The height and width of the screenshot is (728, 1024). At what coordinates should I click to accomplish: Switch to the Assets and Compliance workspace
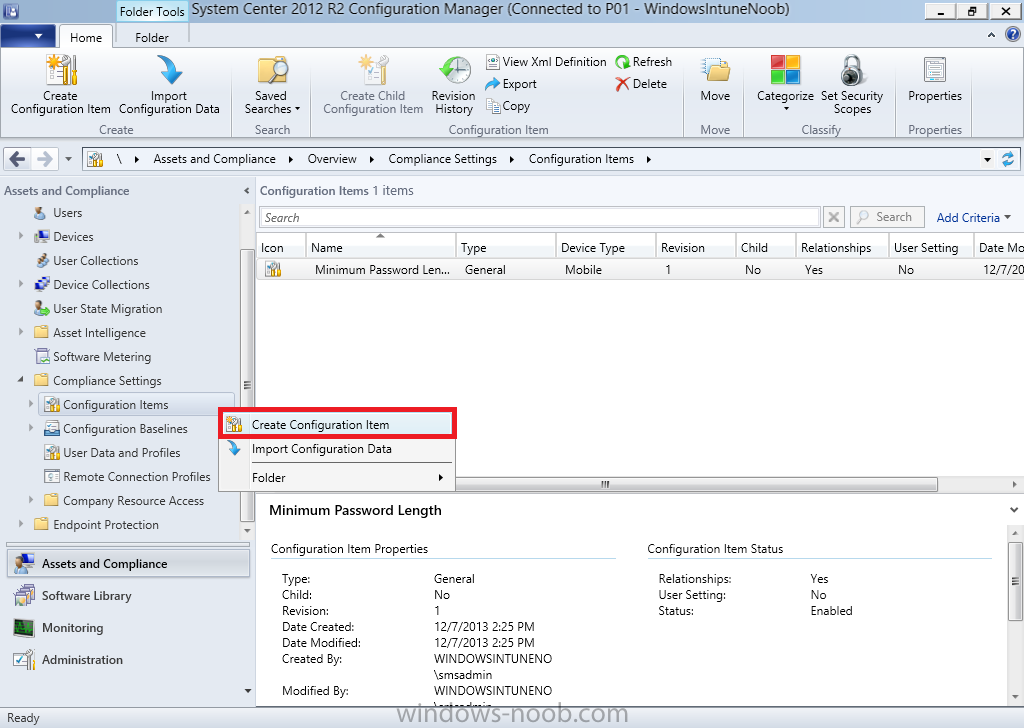click(129, 563)
